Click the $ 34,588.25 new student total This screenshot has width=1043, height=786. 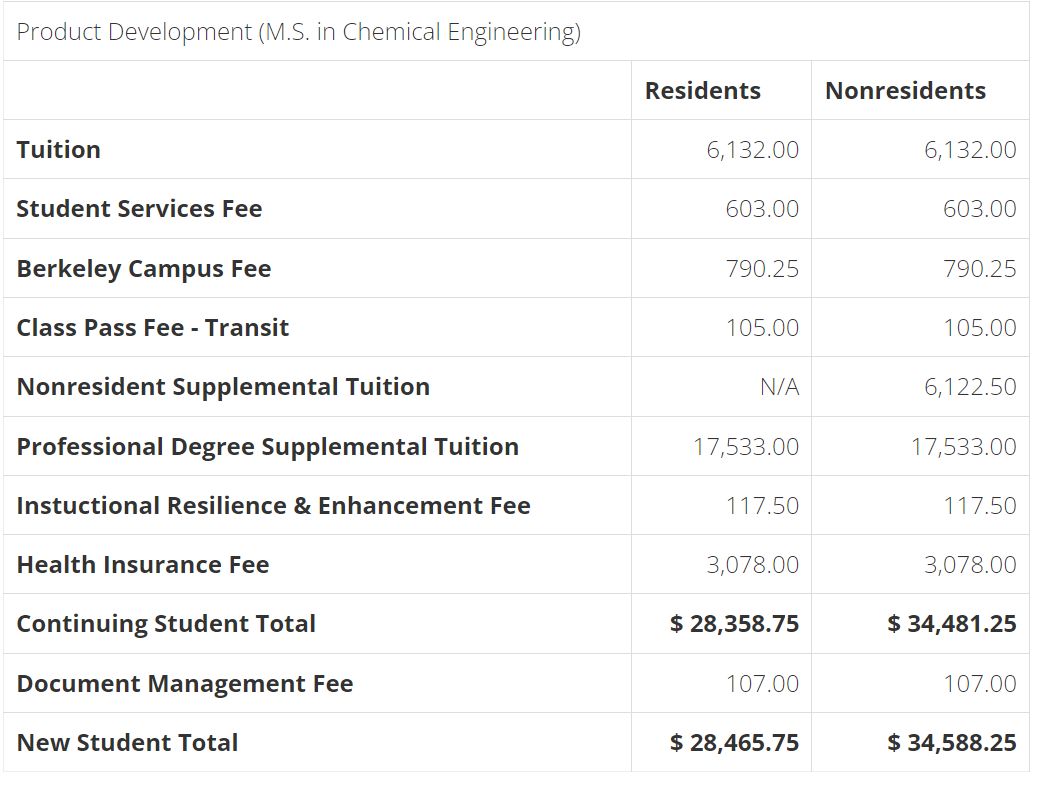pos(952,743)
